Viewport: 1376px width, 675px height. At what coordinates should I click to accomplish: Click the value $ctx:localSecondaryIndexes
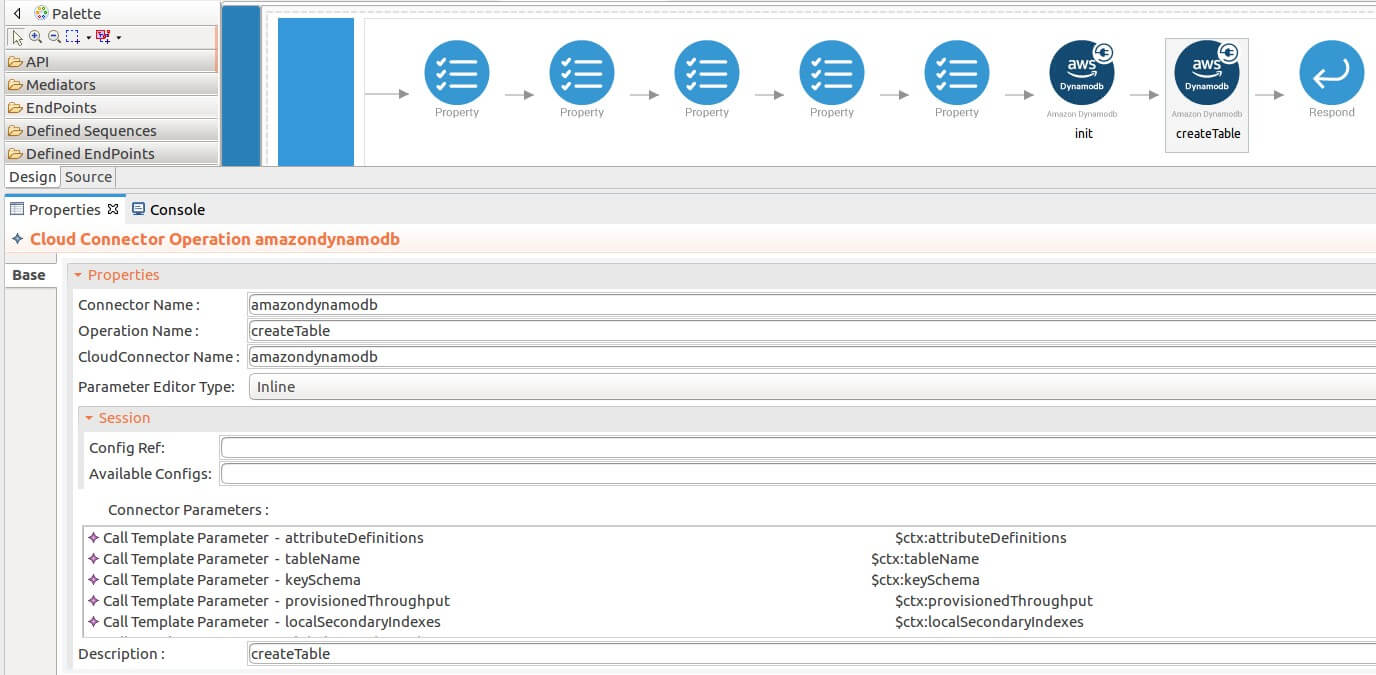point(989,622)
